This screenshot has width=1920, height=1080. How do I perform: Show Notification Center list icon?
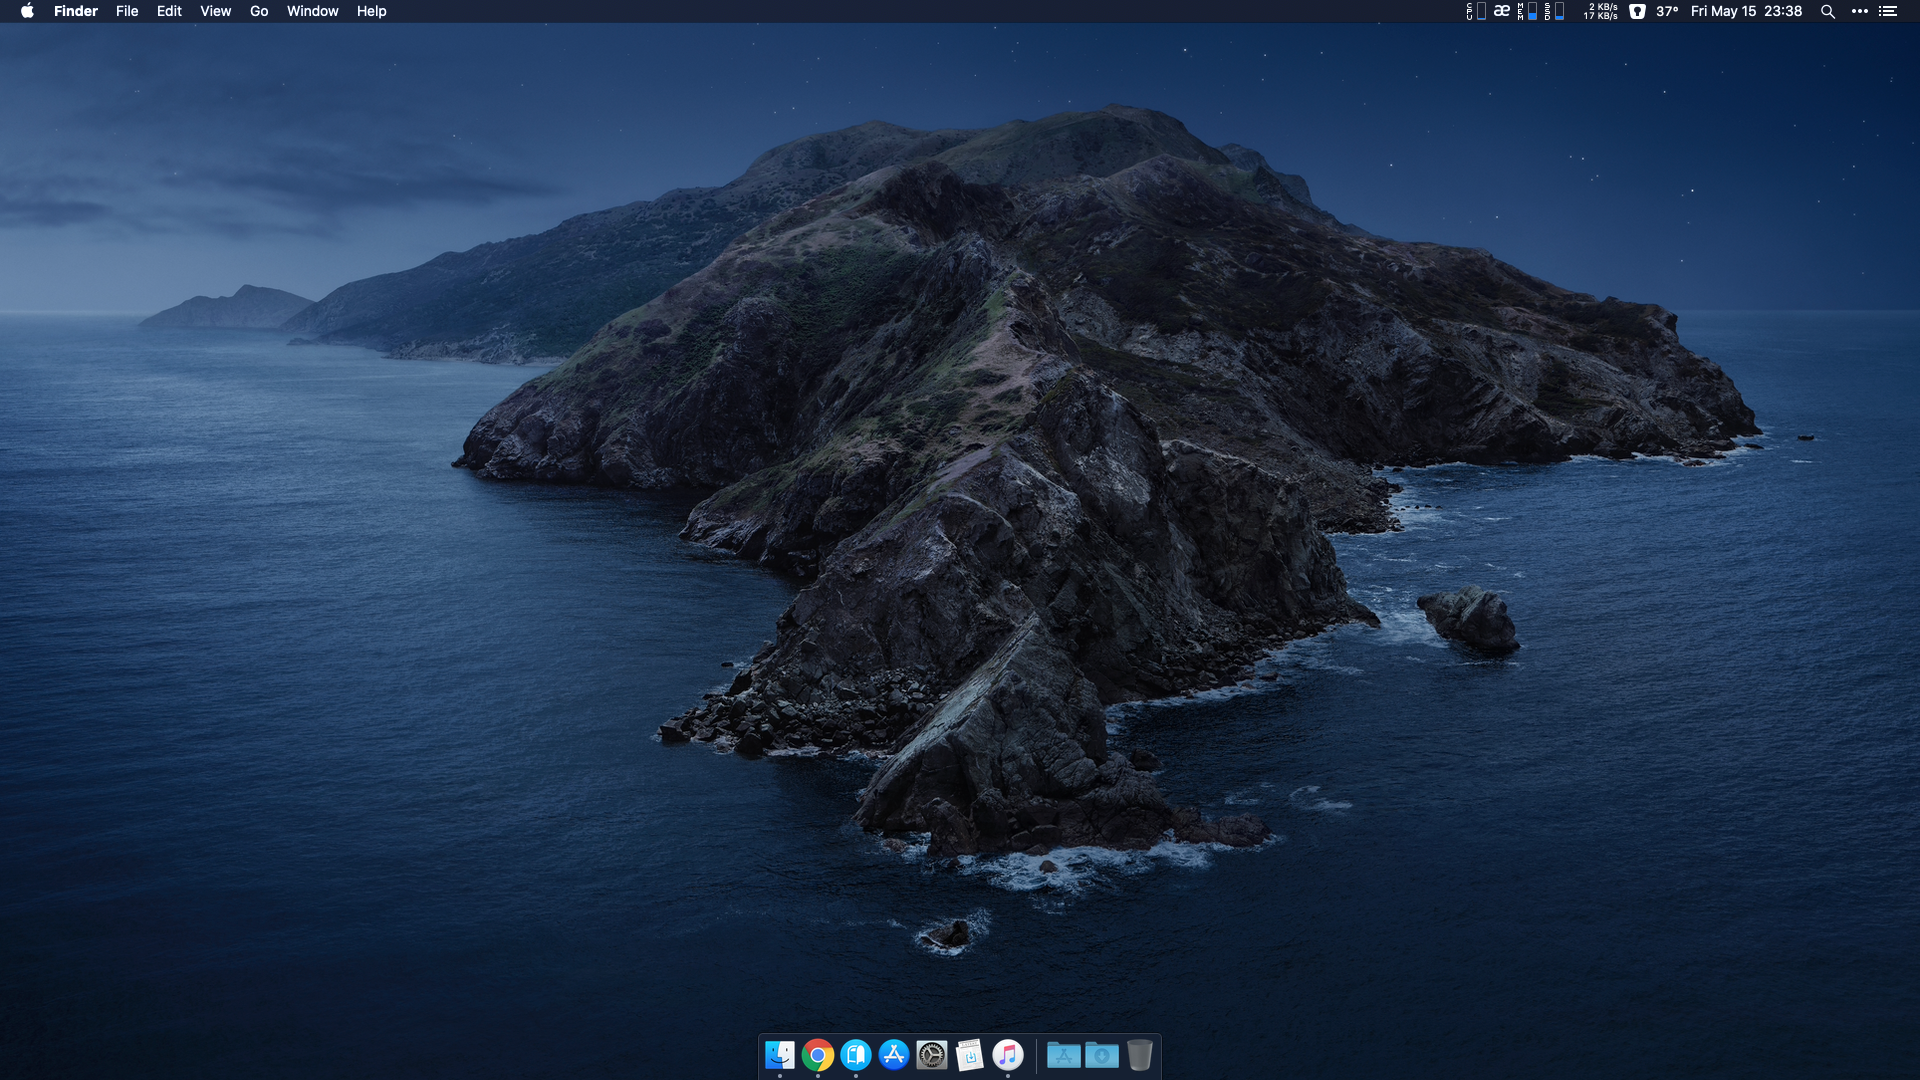coord(1887,11)
